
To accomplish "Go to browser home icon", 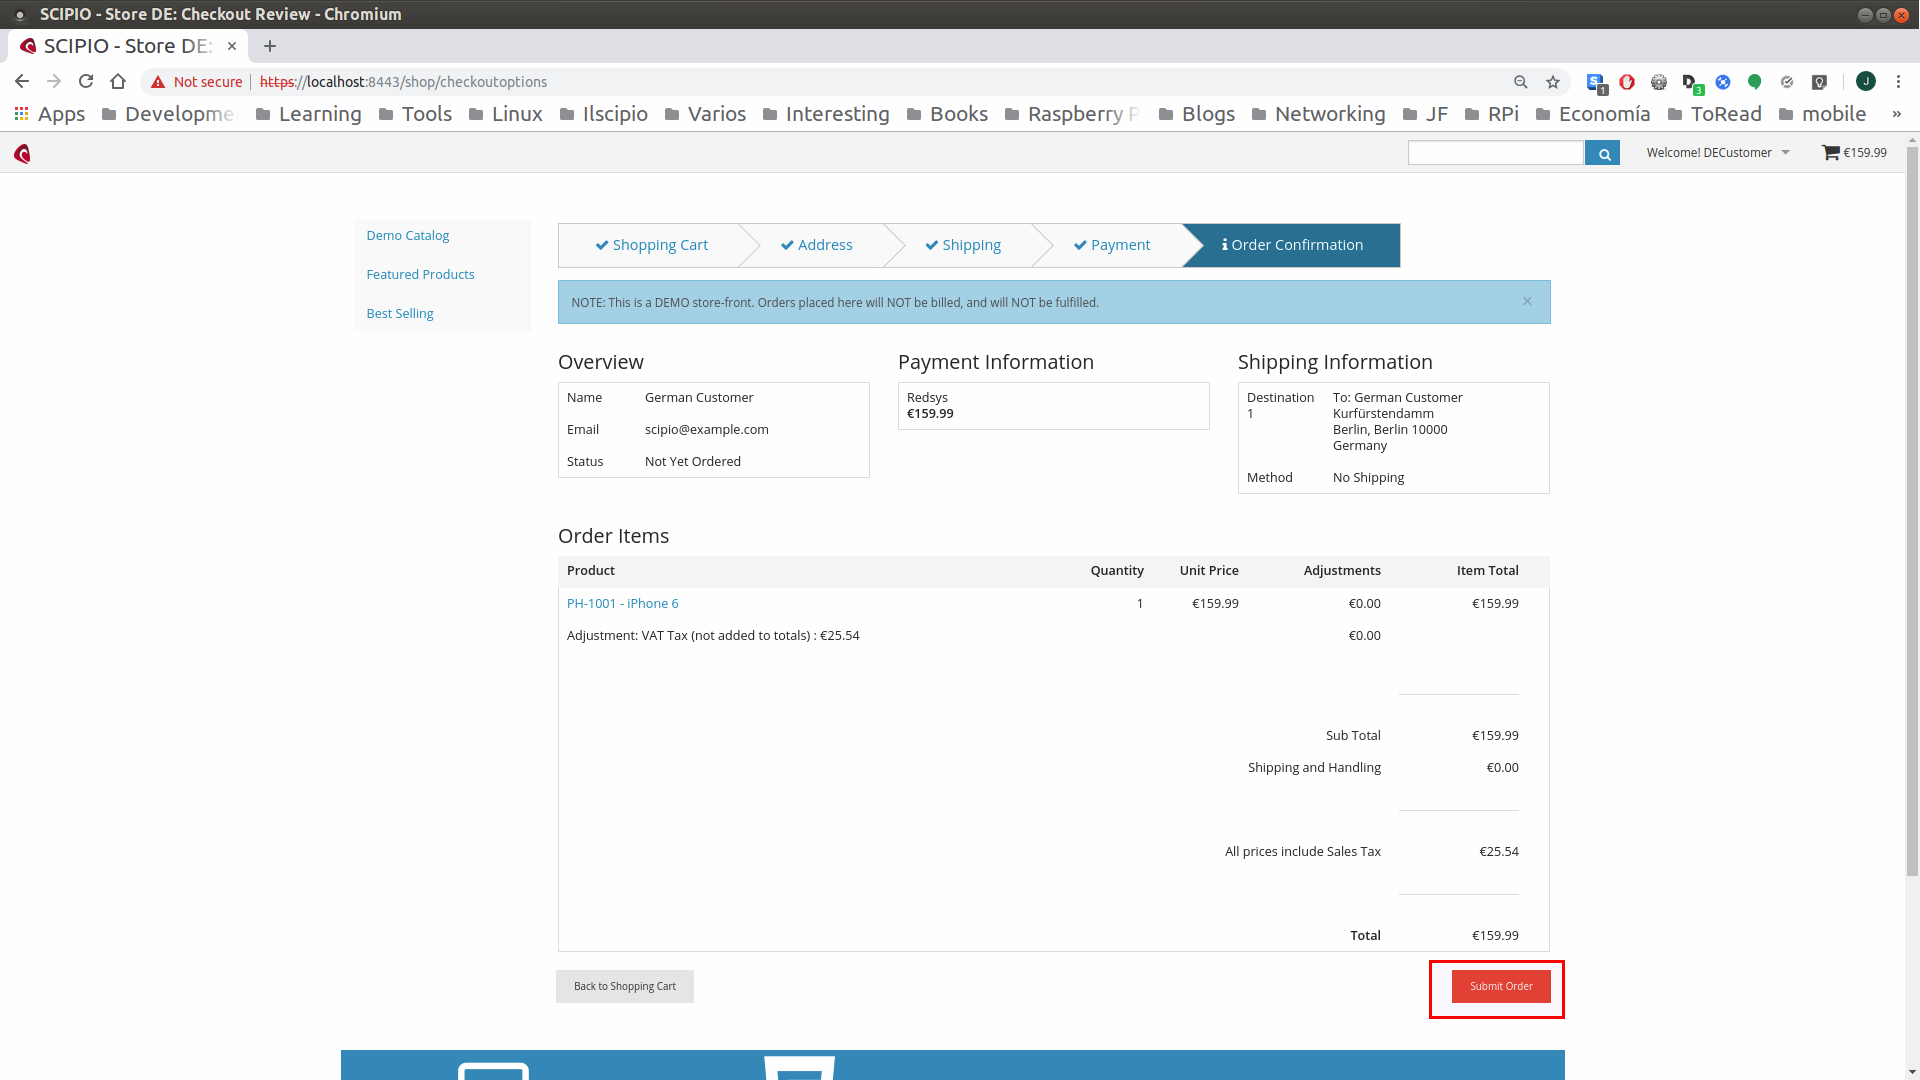I will (x=118, y=82).
